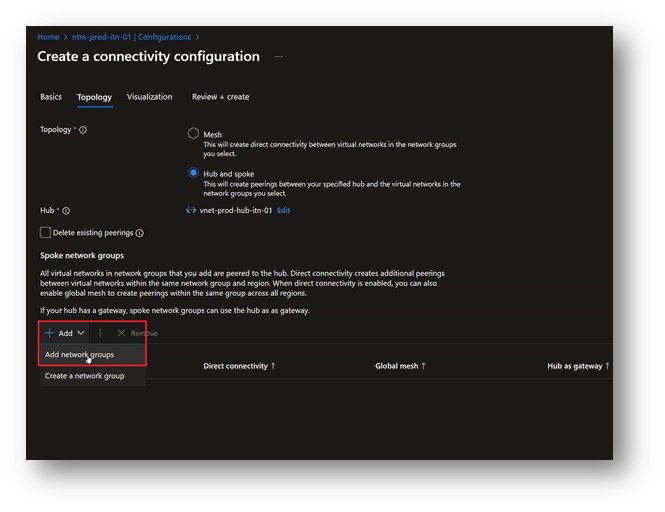Click the hub name vnet-prod-hub-itn-01

coord(236,210)
